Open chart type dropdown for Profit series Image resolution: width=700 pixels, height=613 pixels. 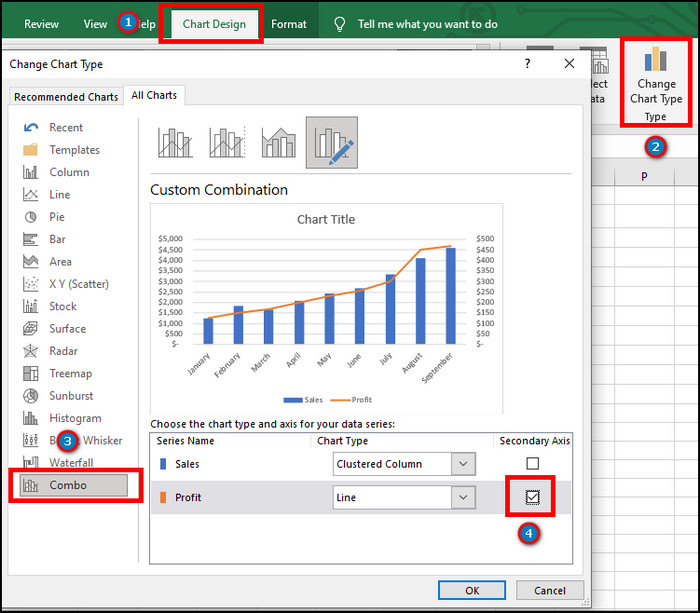[463, 497]
